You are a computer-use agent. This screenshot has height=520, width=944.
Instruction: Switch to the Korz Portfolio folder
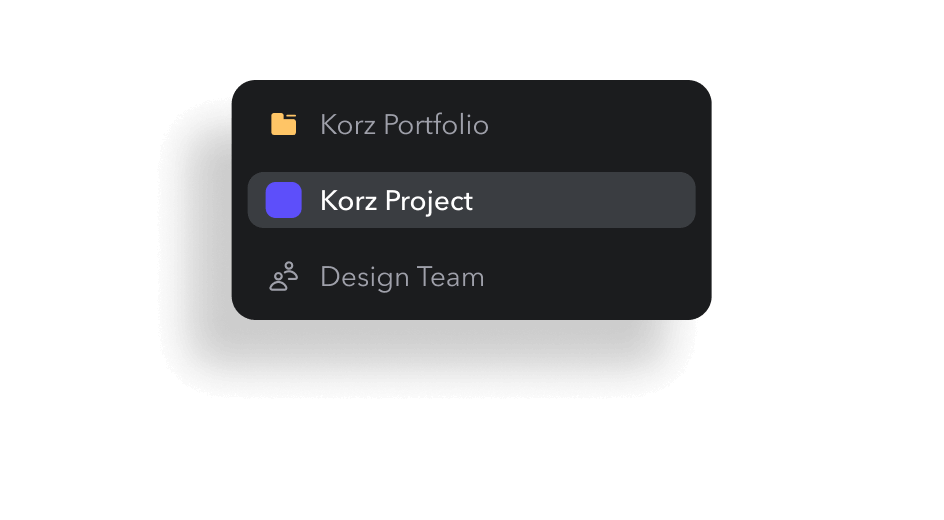[x=404, y=125]
